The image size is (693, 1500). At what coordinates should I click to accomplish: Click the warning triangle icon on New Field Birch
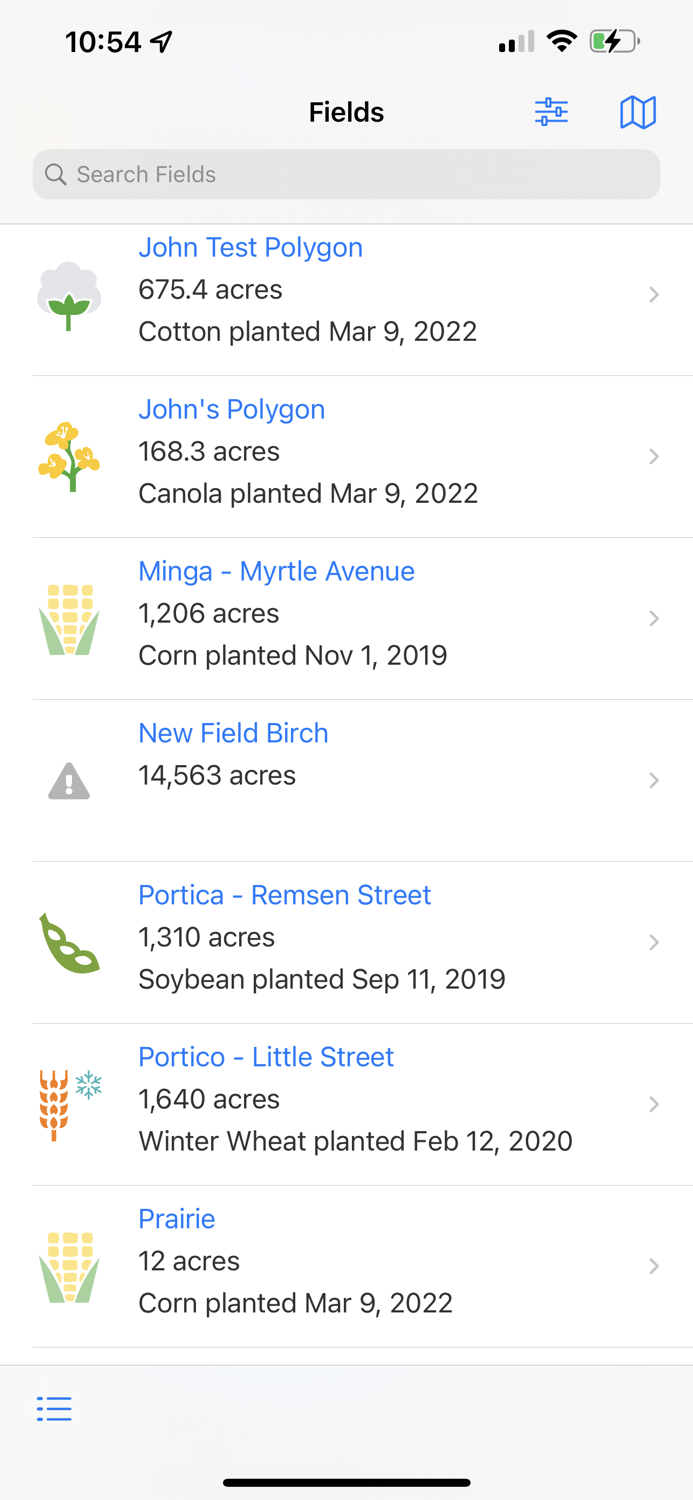click(x=69, y=780)
